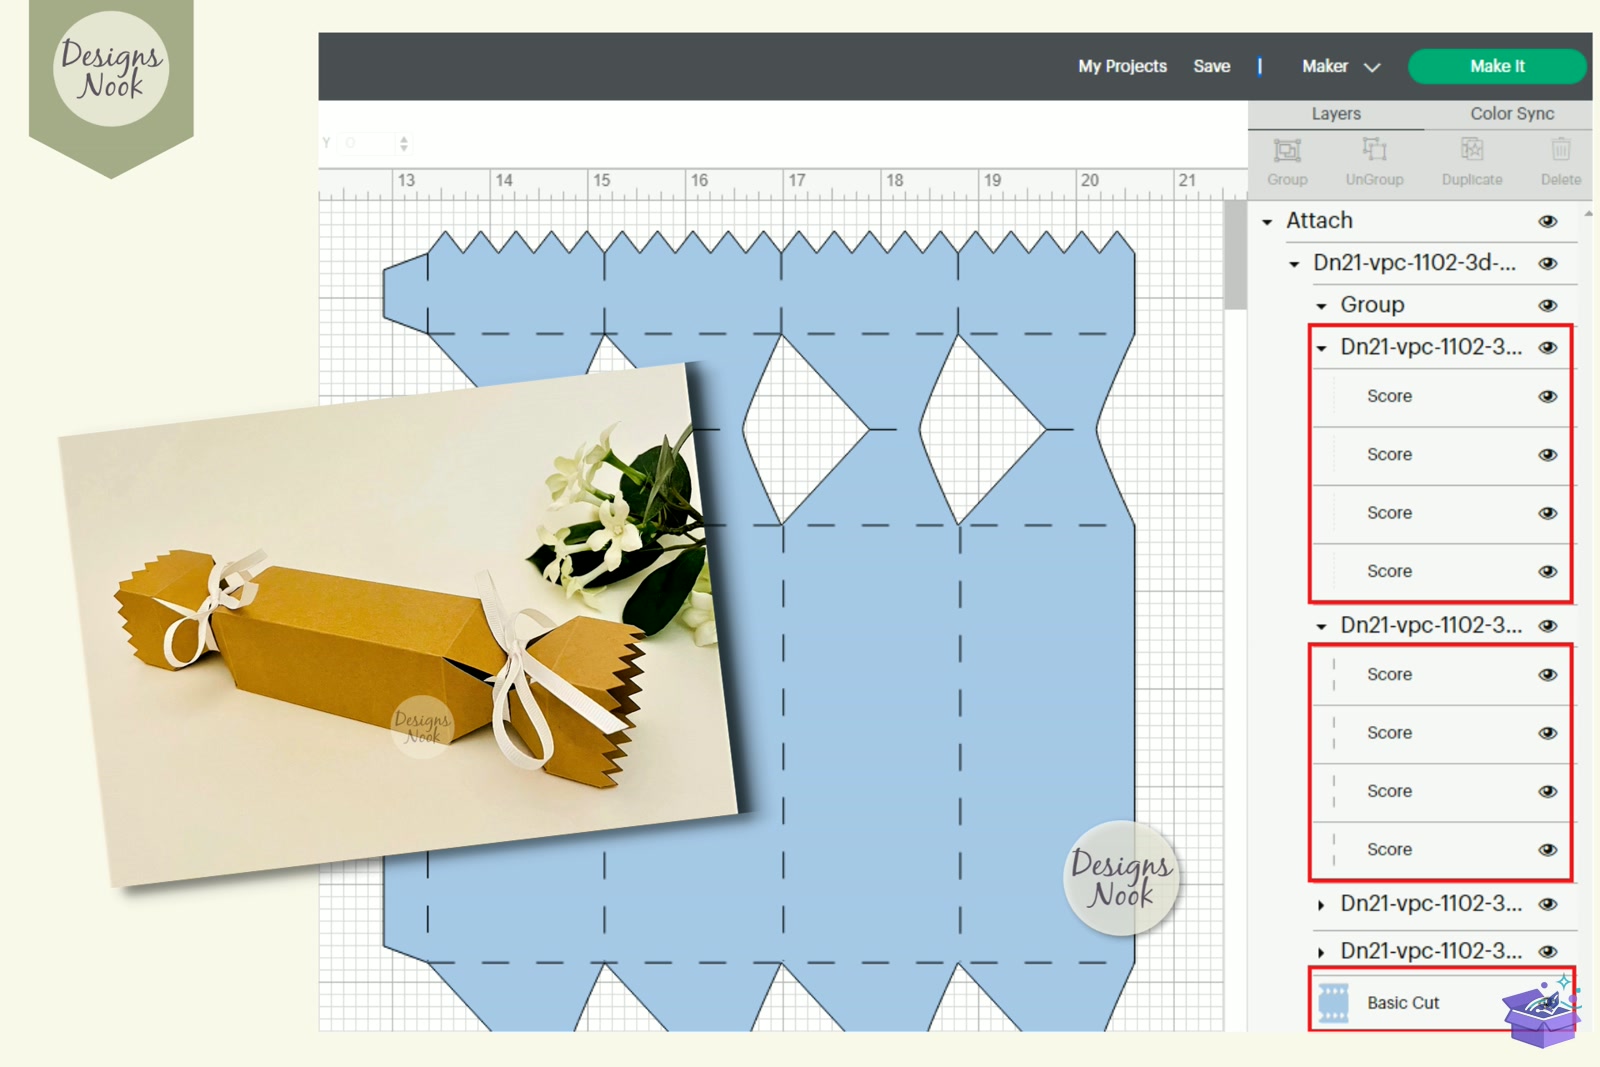Click the cracker box product photo
The height and width of the screenshot is (1067, 1600).
click(x=400, y=625)
